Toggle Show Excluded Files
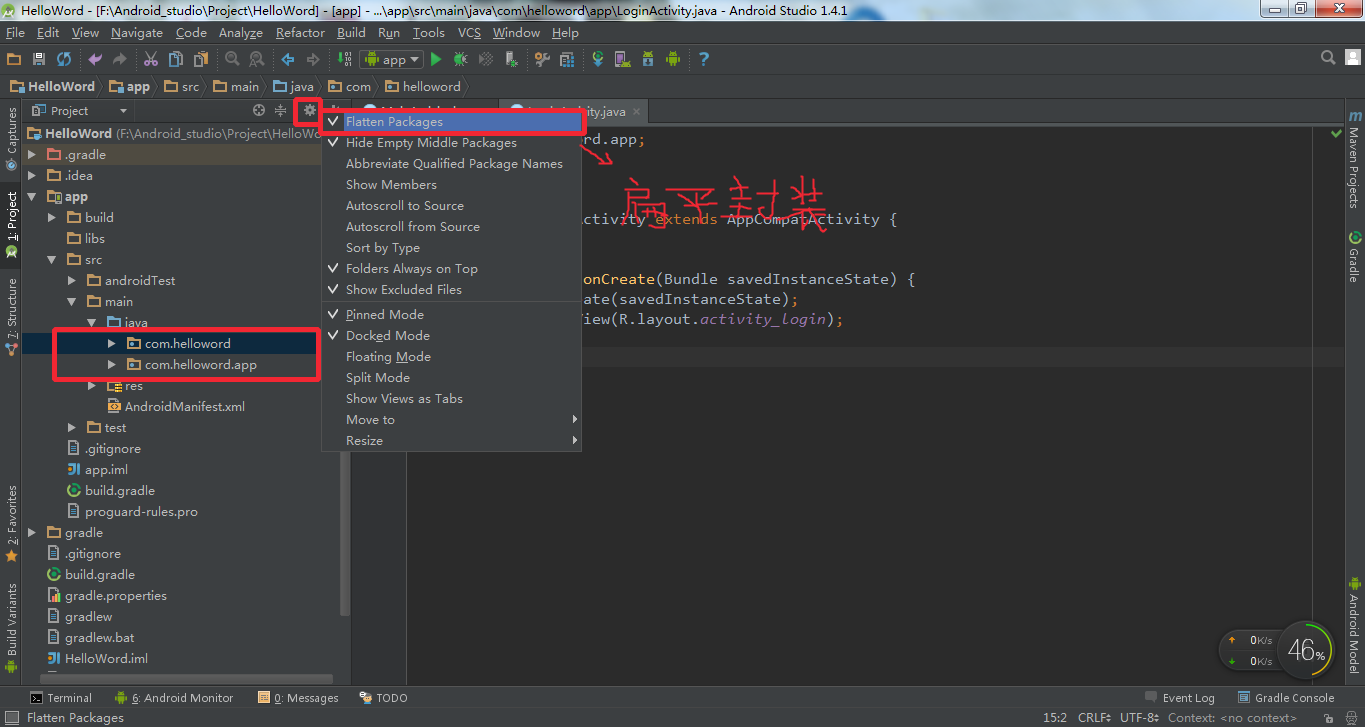 (x=452, y=290)
